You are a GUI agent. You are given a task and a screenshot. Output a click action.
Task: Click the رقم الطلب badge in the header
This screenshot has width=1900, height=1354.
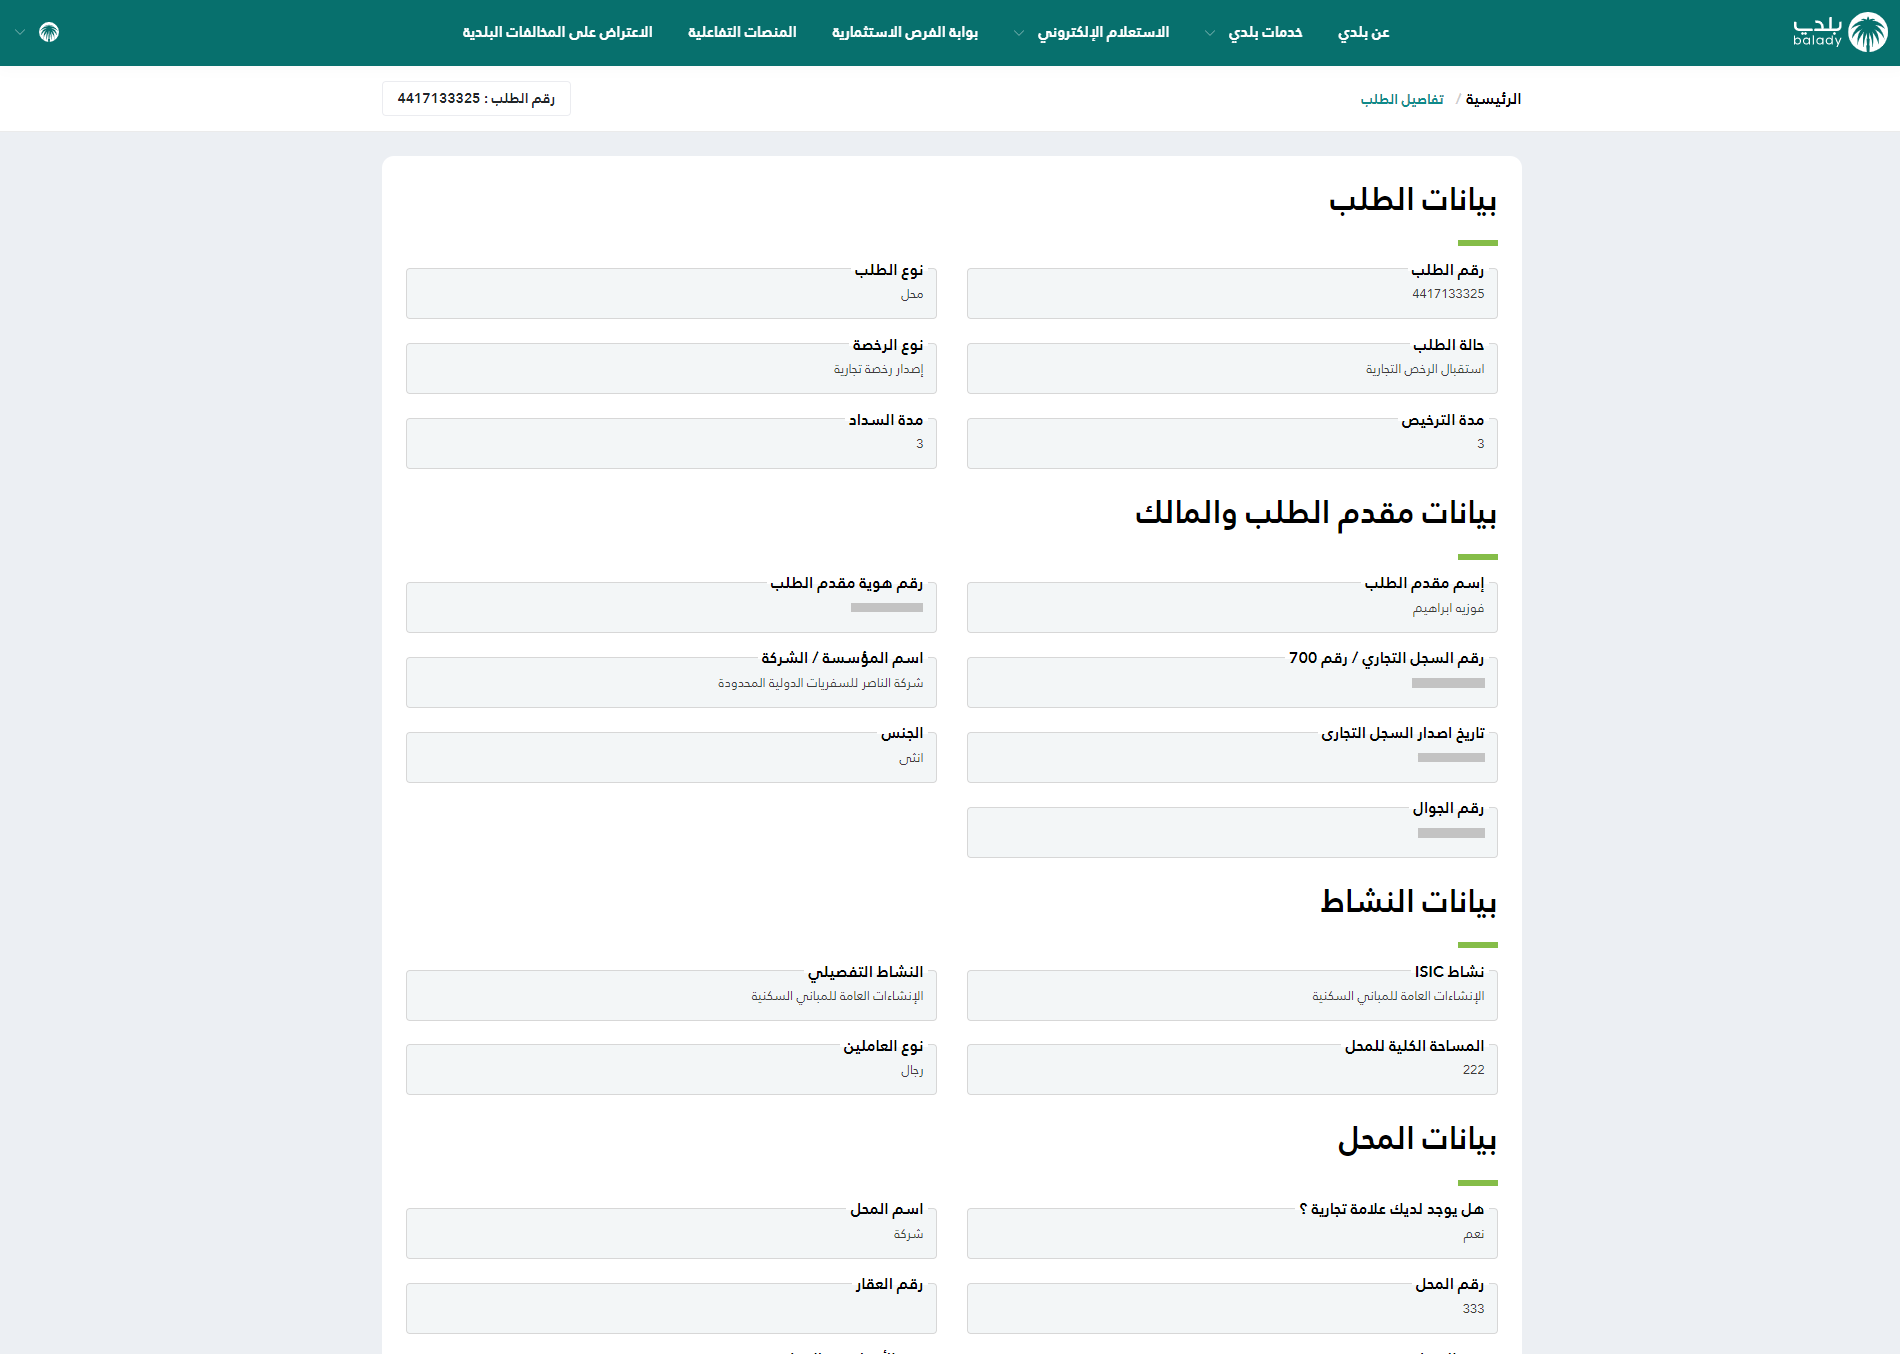[x=476, y=98]
